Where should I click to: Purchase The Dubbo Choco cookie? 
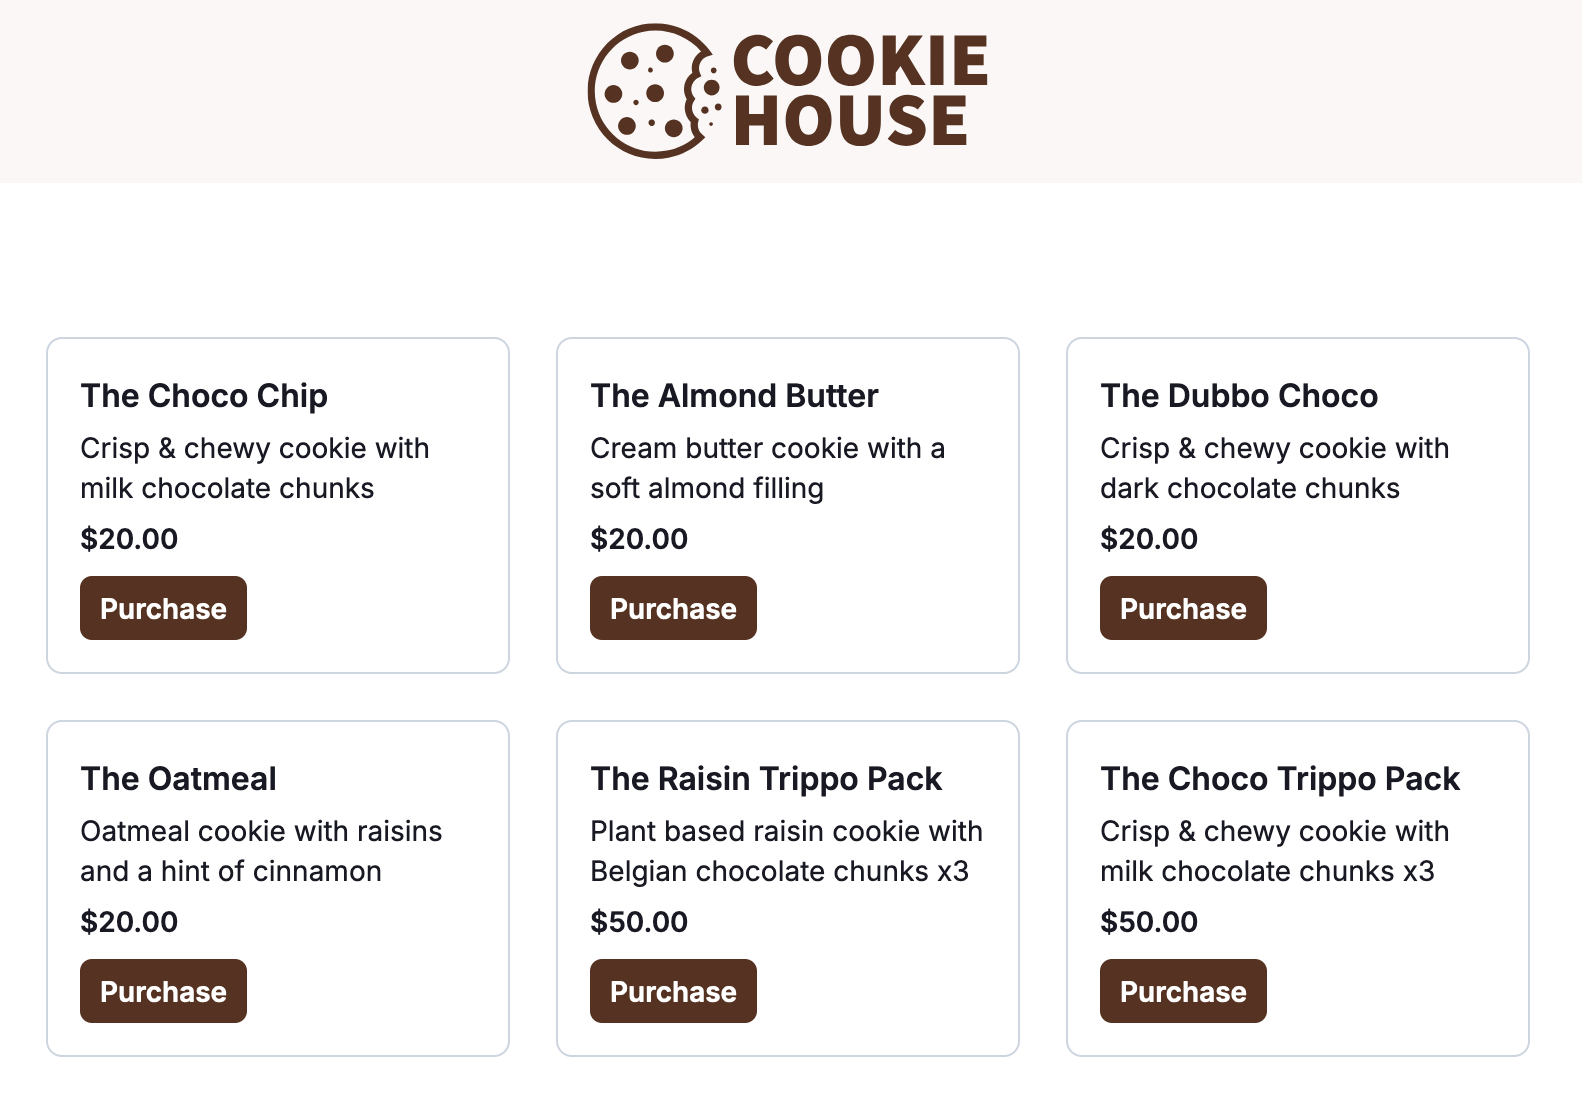point(1183,608)
